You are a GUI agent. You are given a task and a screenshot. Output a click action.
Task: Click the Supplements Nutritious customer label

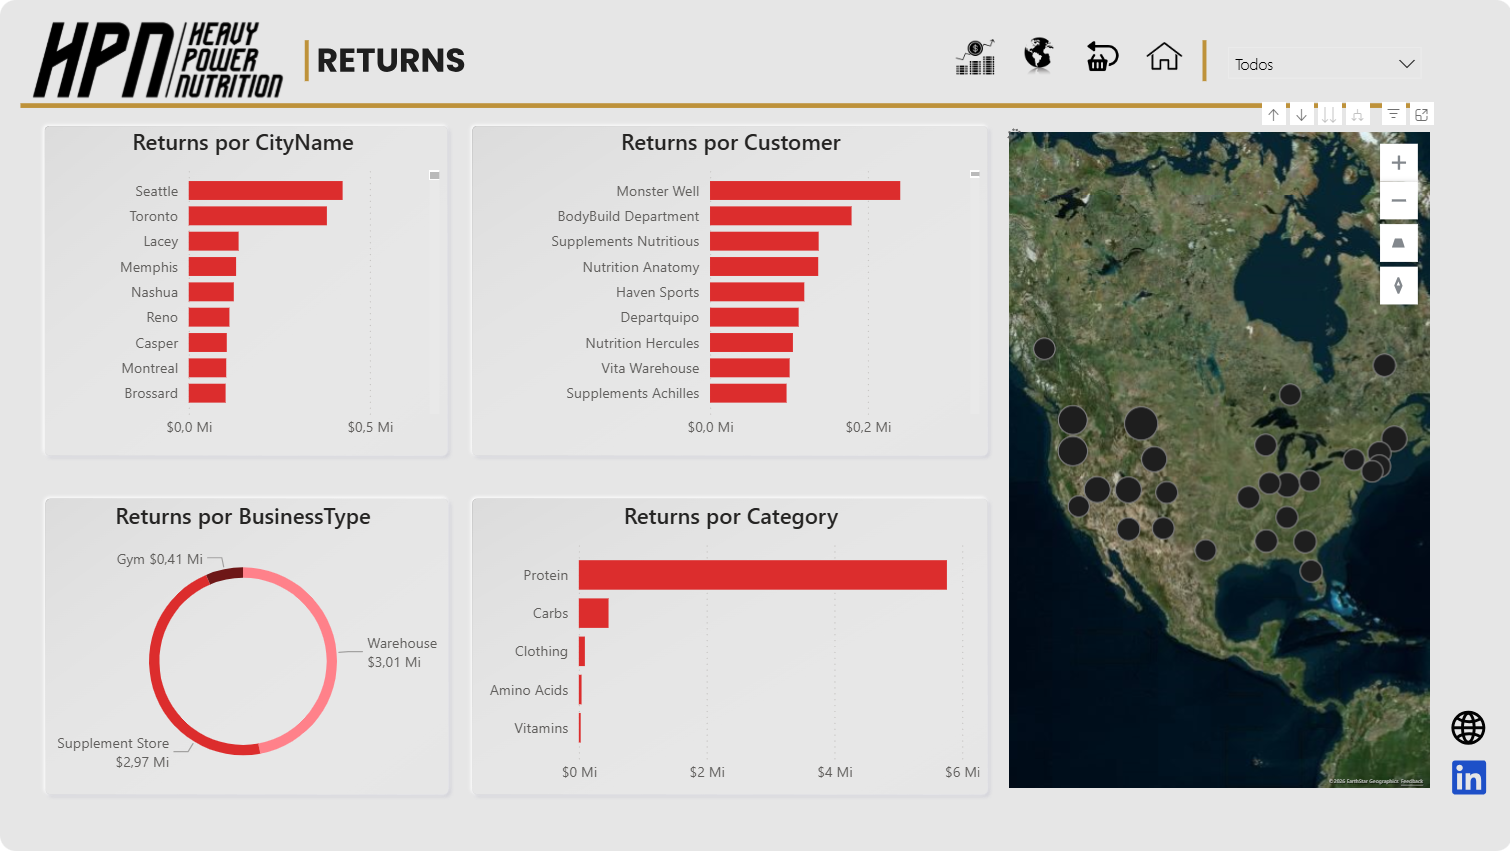tap(625, 241)
